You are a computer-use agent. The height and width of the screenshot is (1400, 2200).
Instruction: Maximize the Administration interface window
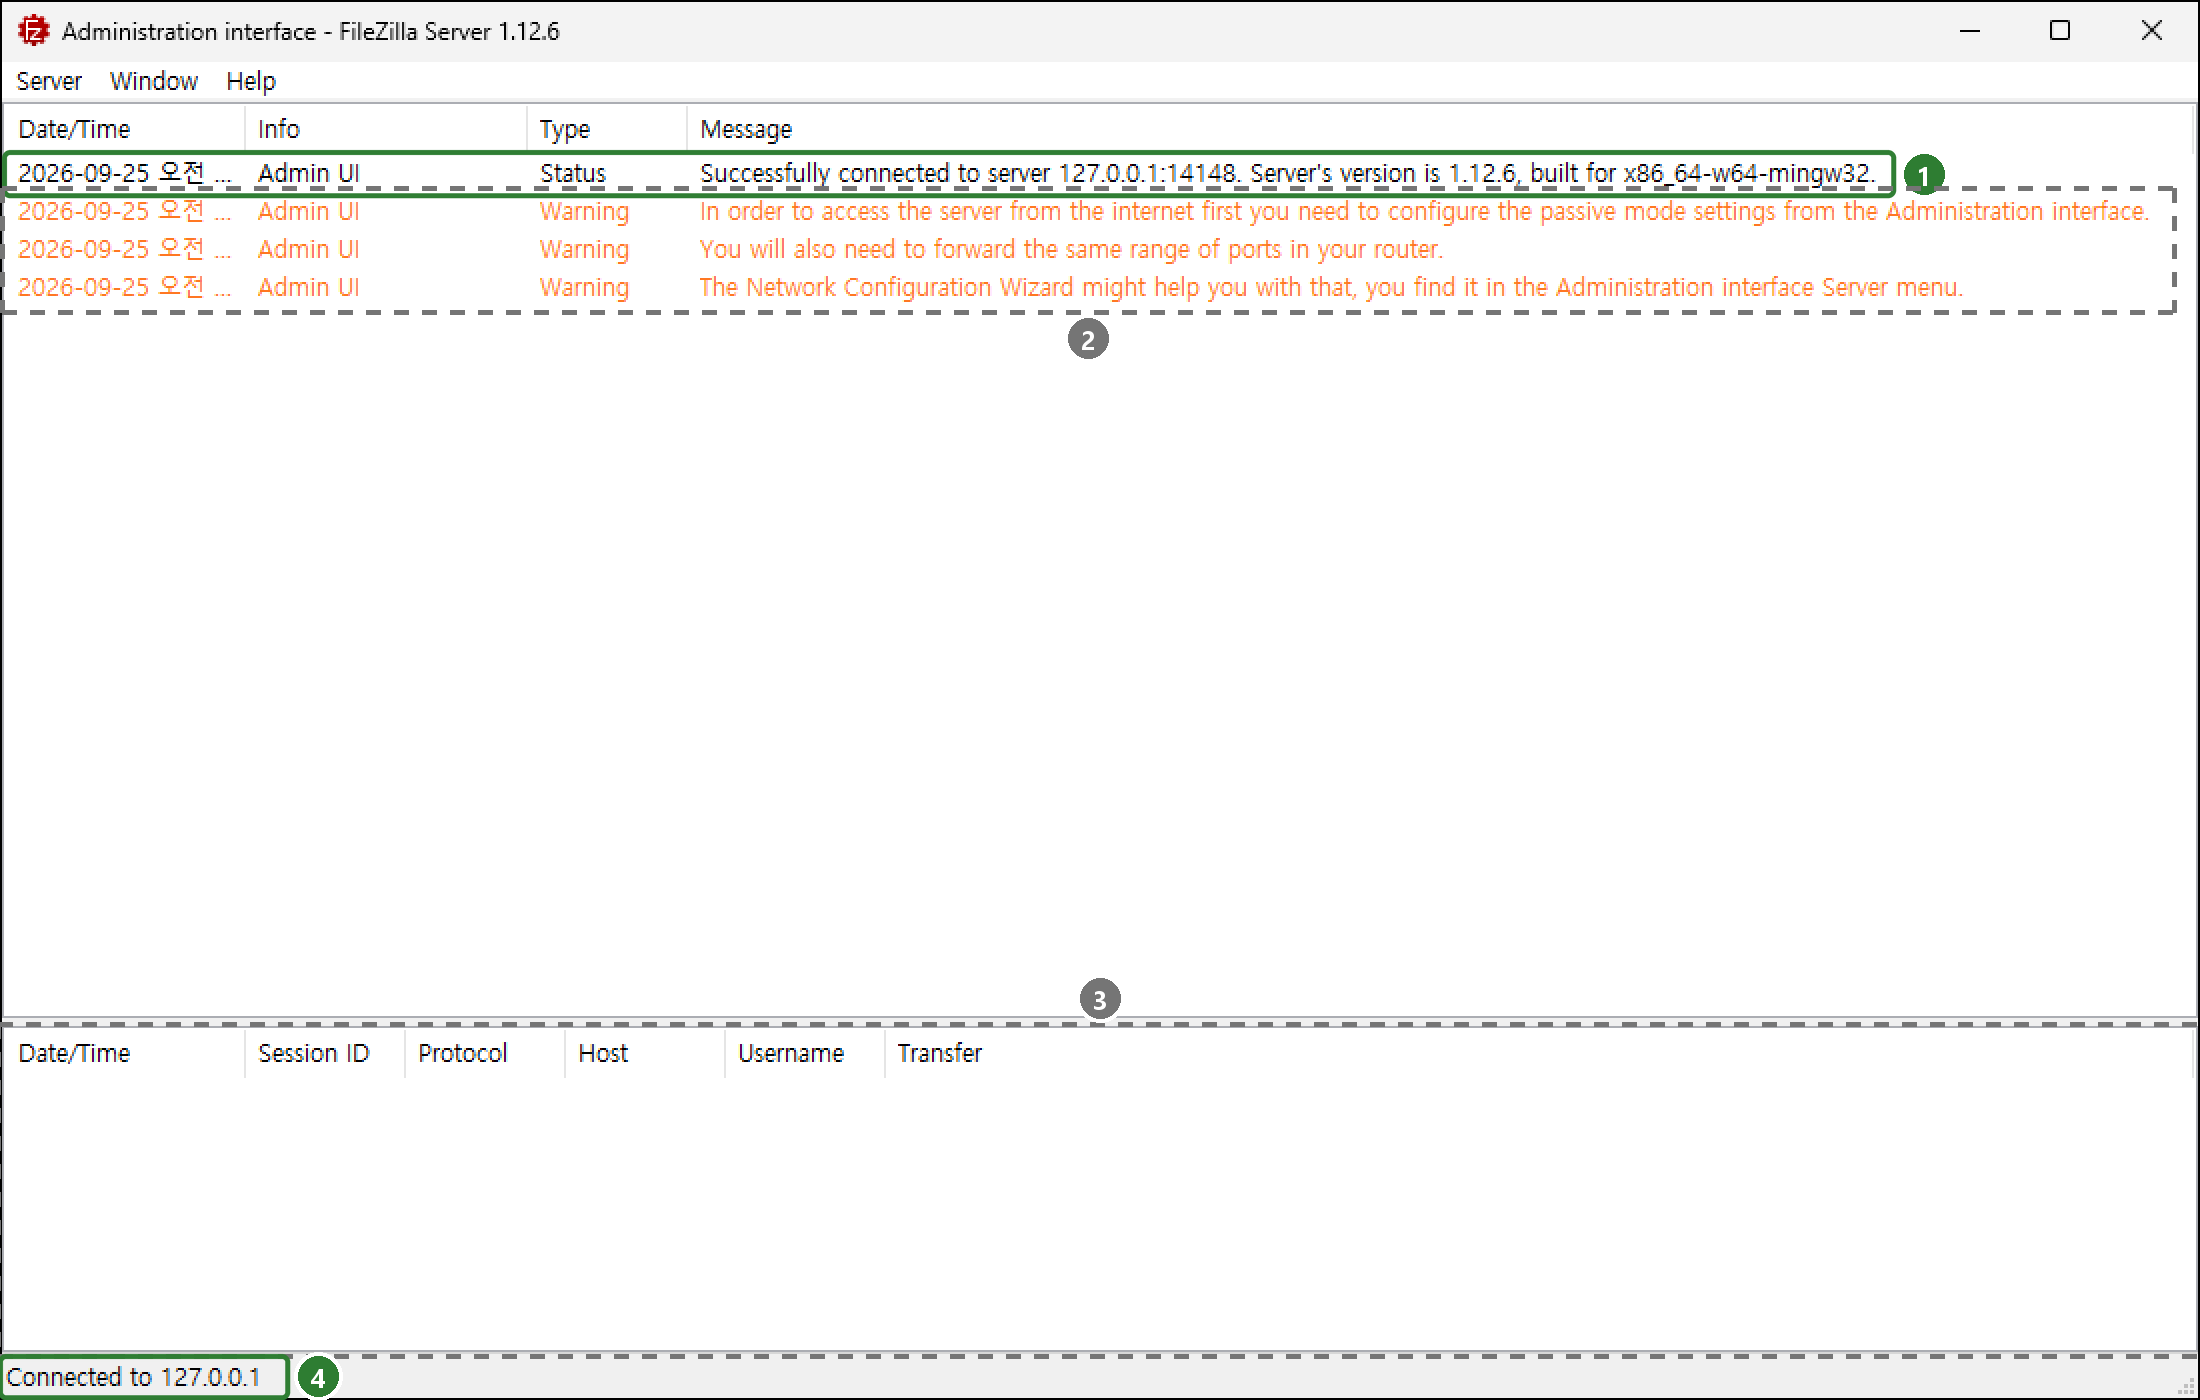[2060, 31]
